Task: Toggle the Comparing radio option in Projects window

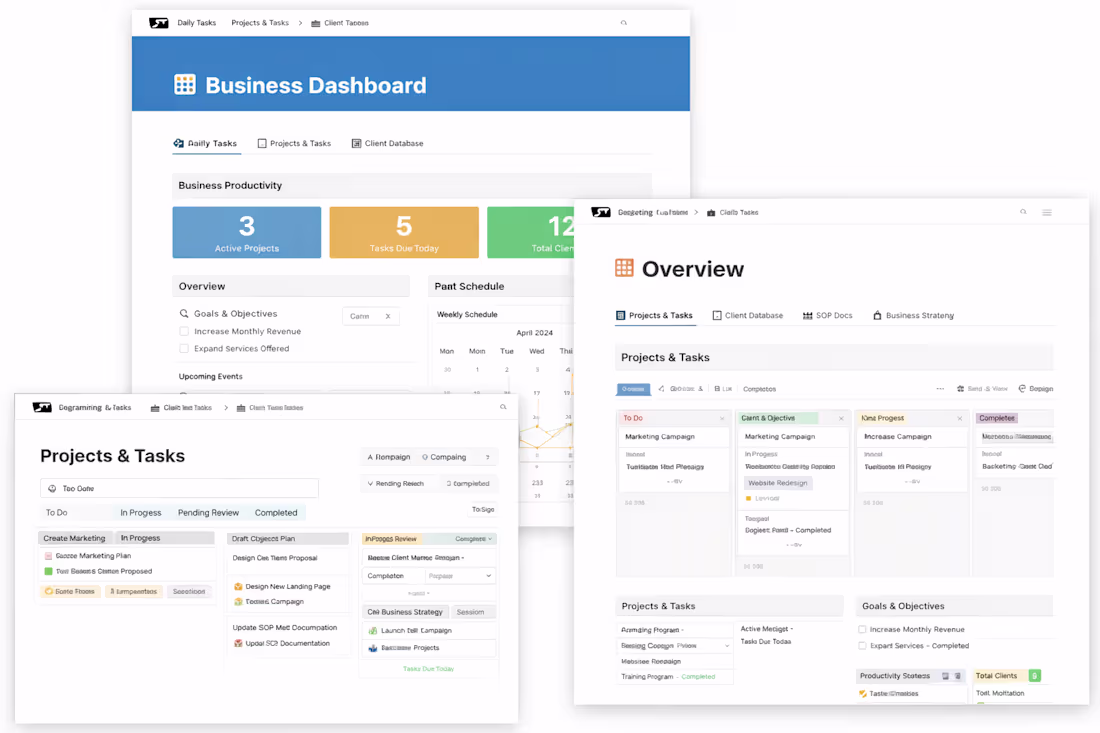Action: point(425,457)
